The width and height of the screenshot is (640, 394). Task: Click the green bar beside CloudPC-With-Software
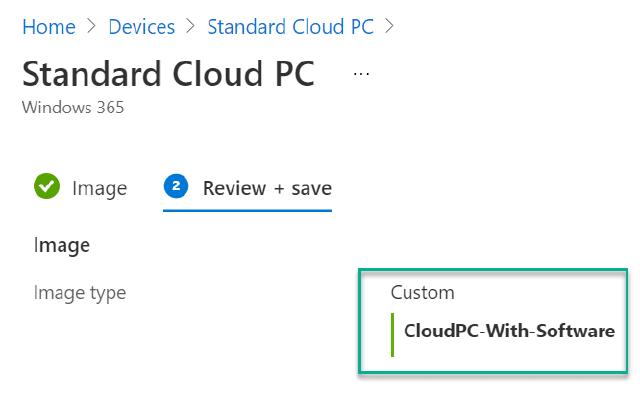[393, 335]
